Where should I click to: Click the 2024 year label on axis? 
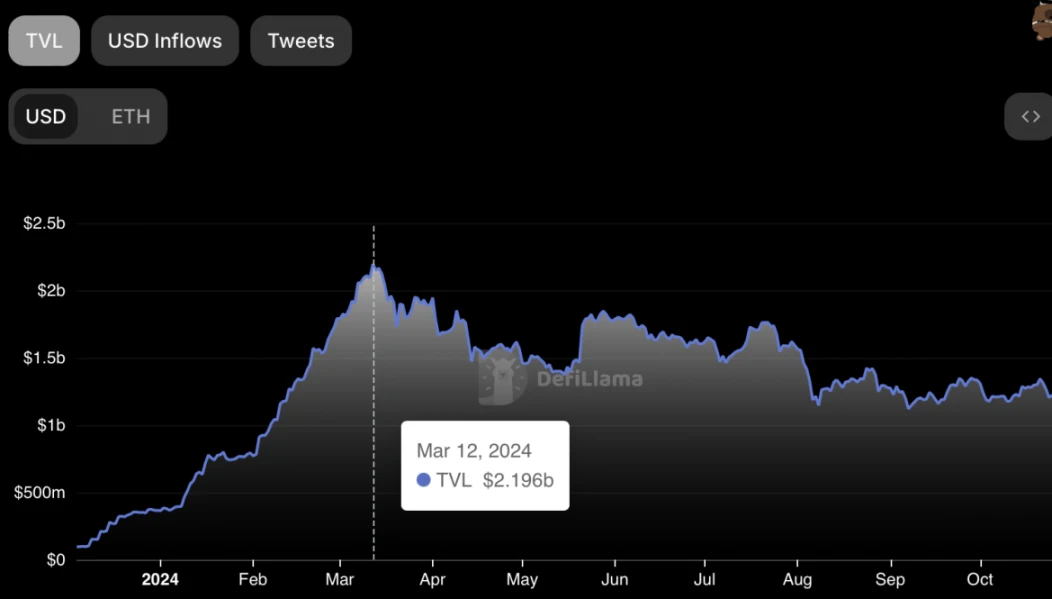pos(160,579)
